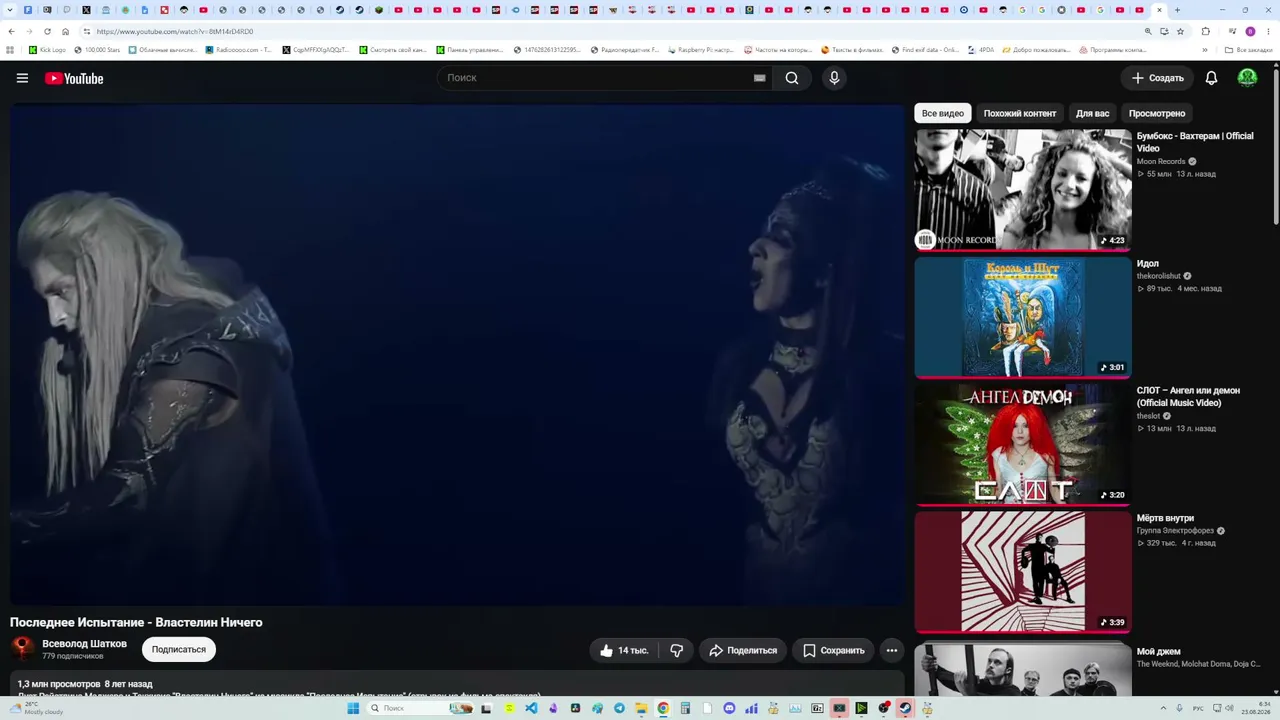Image resolution: width=1280 pixels, height=720 pixels.
Task: Open the Chrome profile avatar
Action: 1250,31
